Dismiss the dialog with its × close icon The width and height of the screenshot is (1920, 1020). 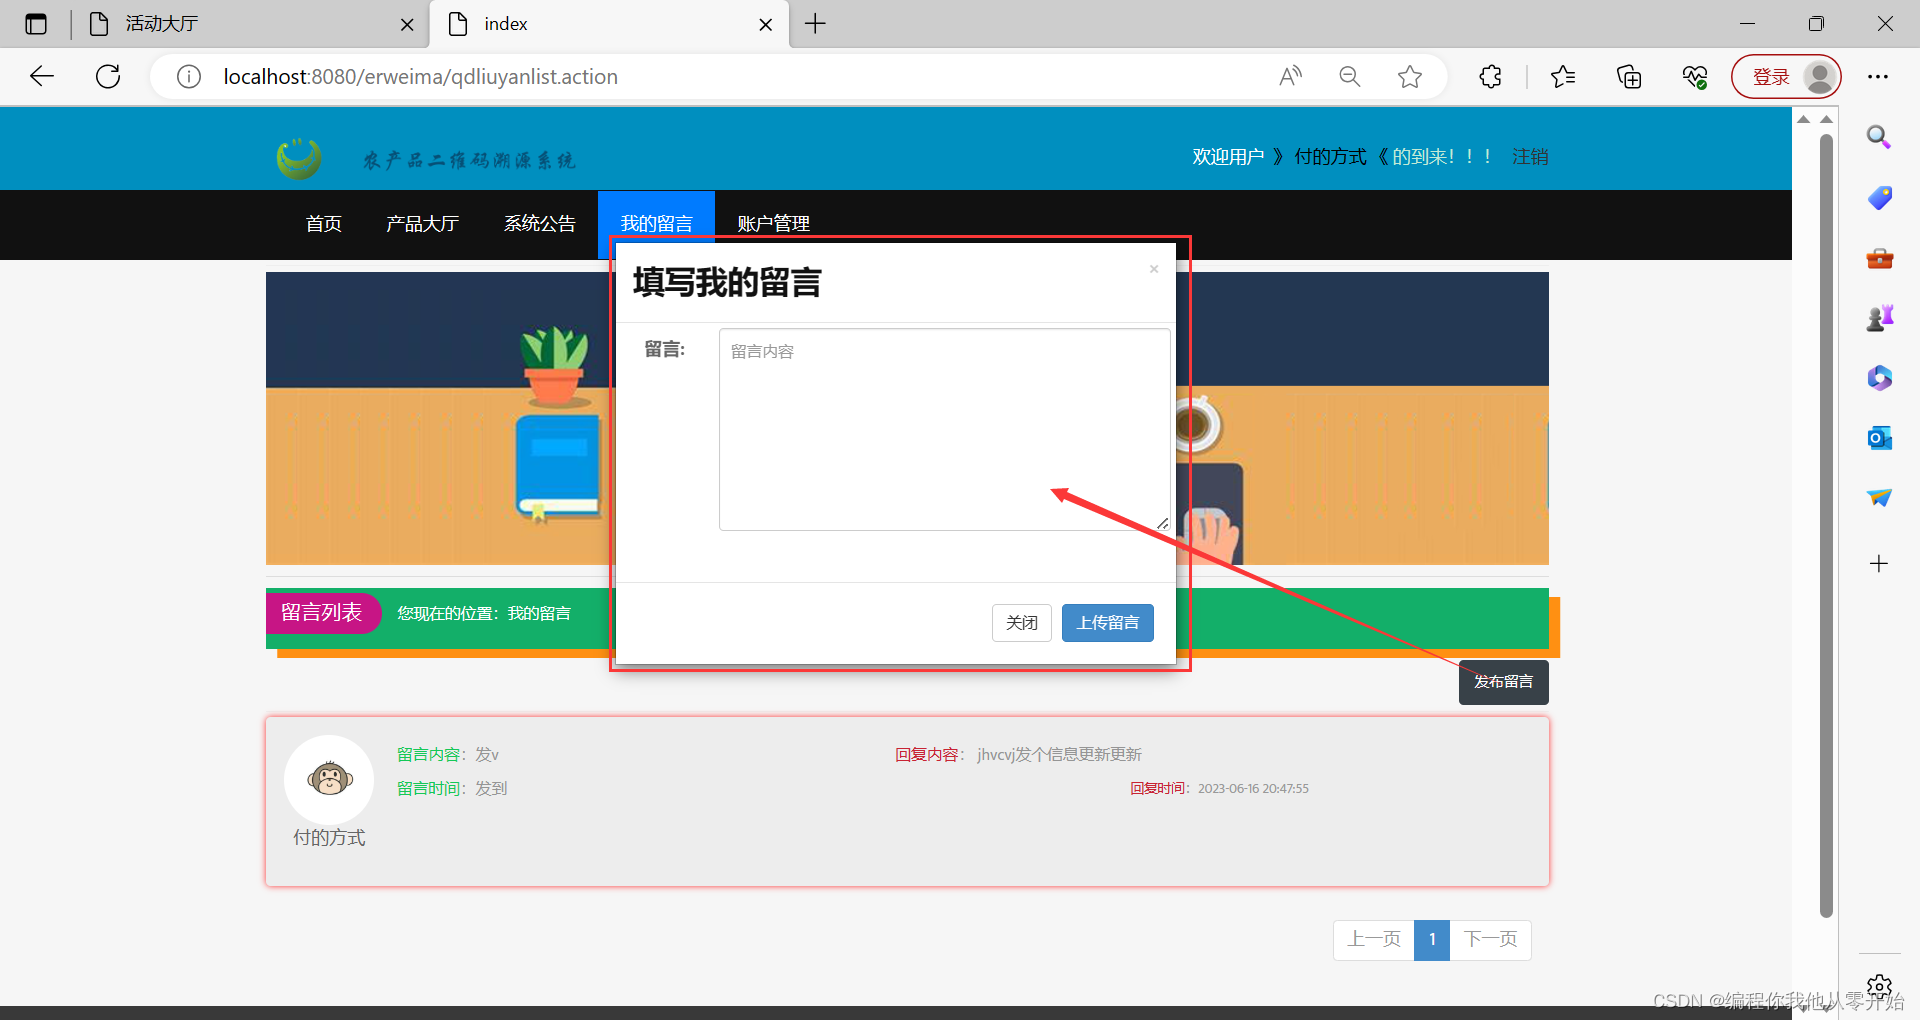[x=1153, y=268]
